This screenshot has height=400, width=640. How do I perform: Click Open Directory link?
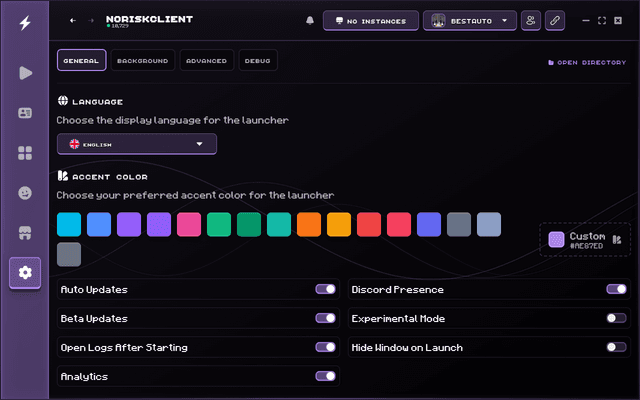click(x=587, y=62)
